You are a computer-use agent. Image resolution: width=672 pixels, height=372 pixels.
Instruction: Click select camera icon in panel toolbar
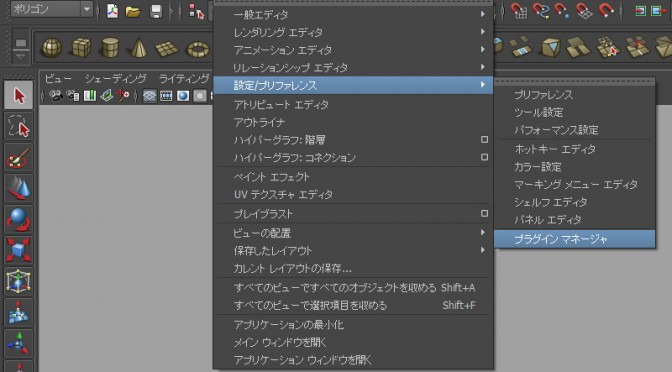click(56, 96)
